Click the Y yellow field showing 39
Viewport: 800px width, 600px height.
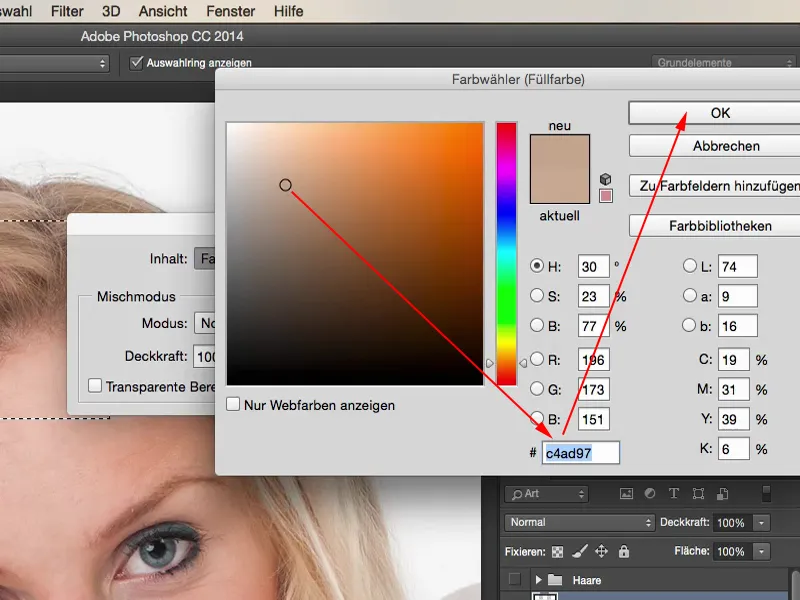734,419
